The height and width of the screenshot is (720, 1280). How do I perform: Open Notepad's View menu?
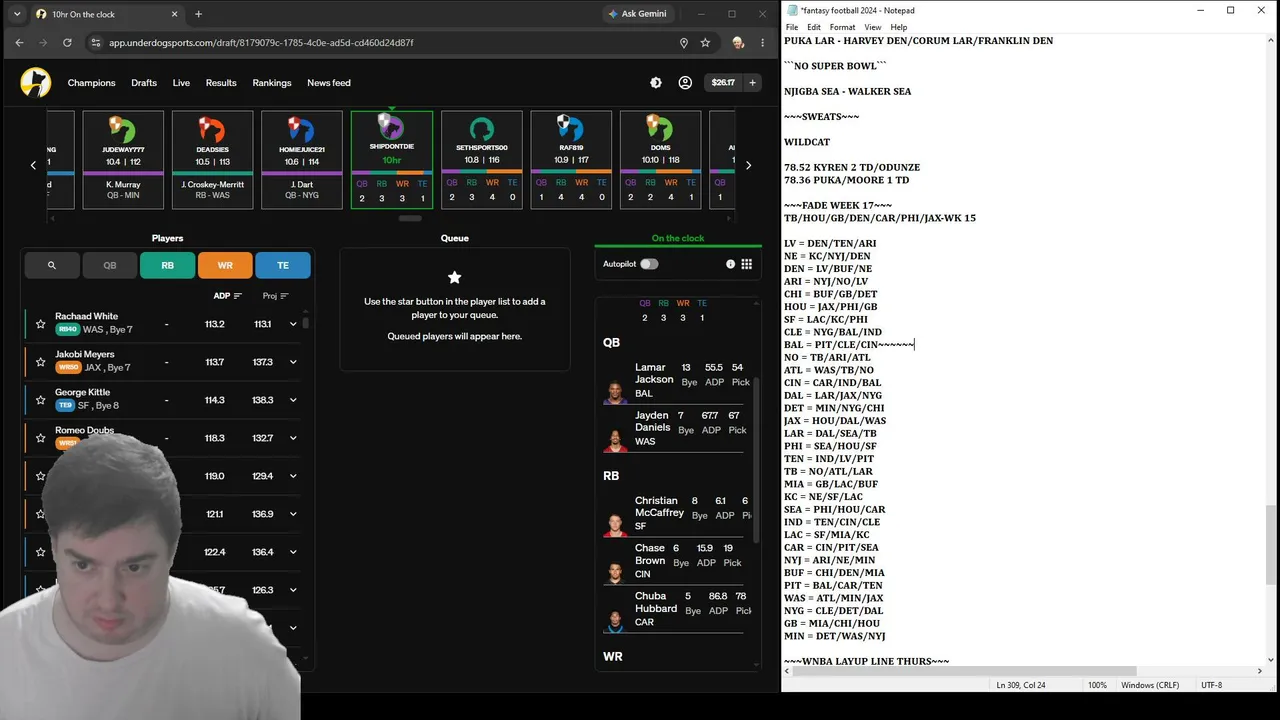point(873,27)
